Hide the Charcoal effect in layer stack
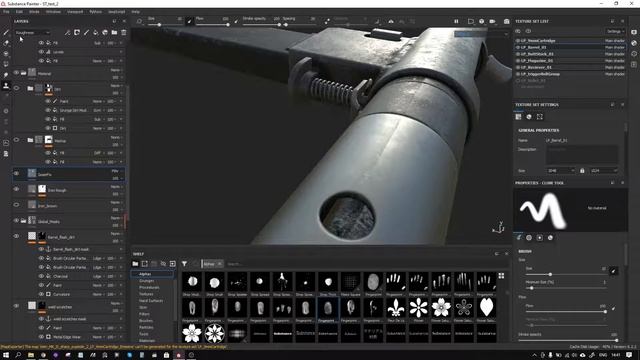 (x=41, y=276)
